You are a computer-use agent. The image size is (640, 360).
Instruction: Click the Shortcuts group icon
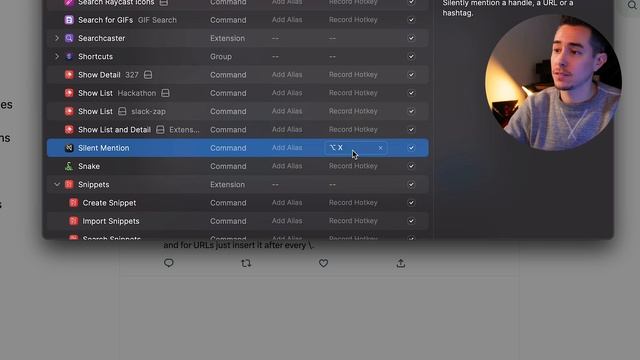click(69, 56)
